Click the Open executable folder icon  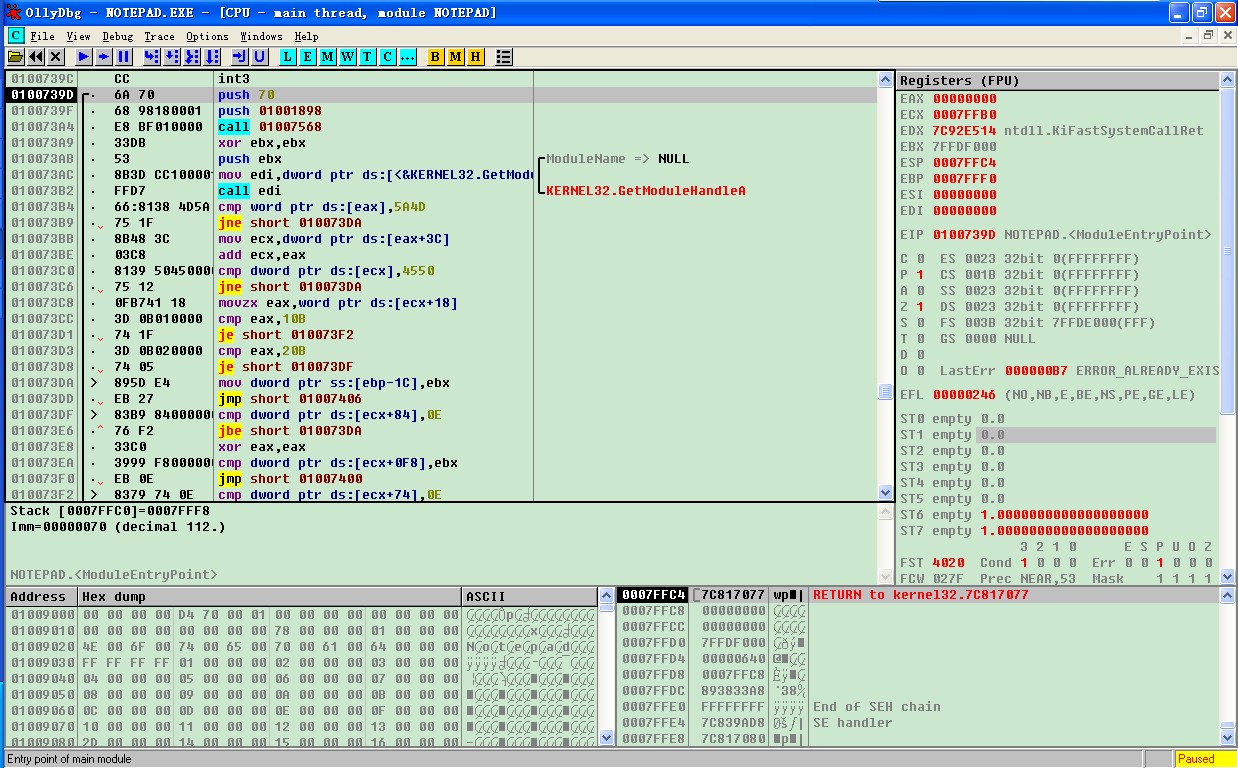pos(16,57)
